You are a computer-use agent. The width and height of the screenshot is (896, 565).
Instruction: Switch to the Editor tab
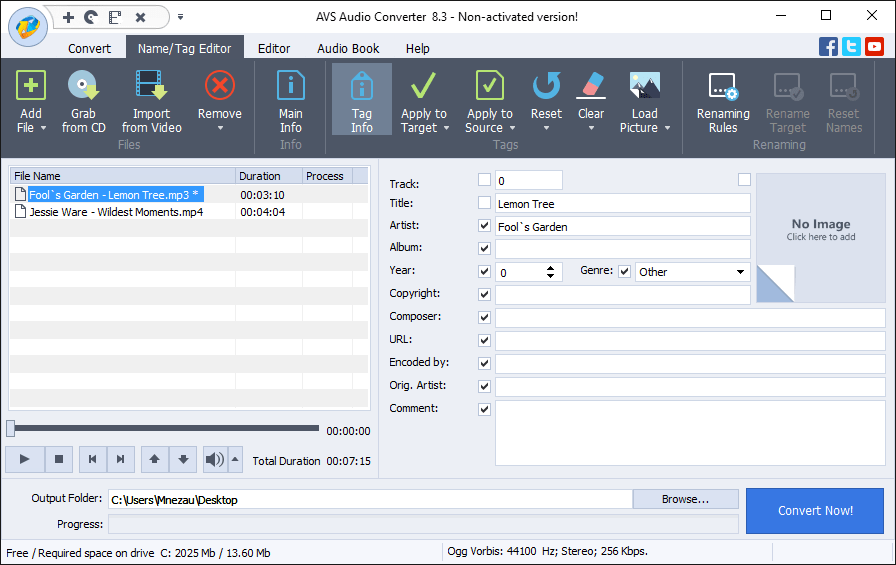coord(274,49)
